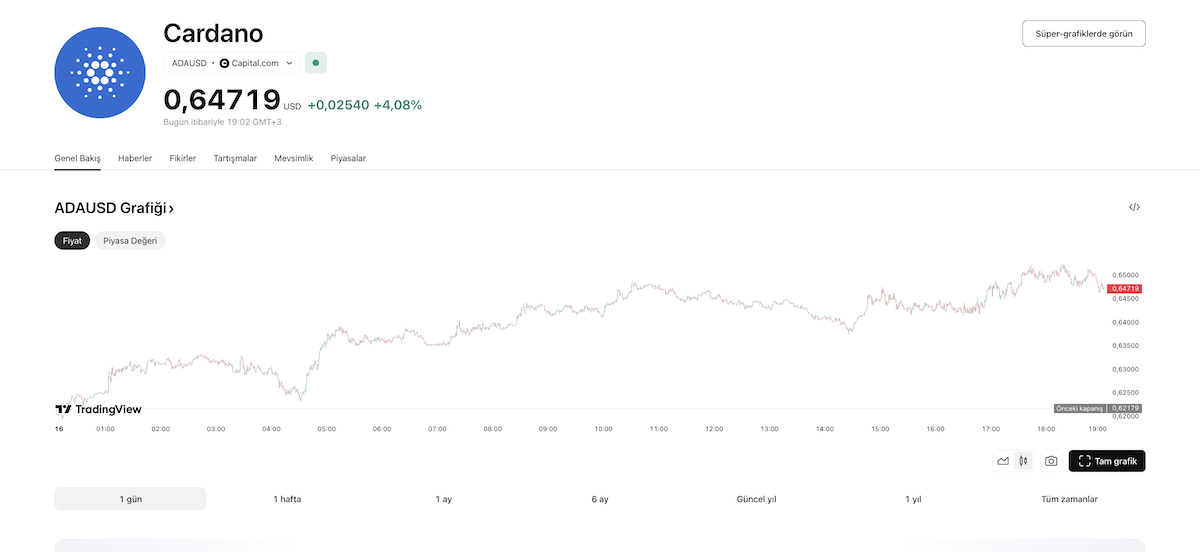Switch to area chart style icon
Image resolution: width=1200 pixels, height=552 pixels.
tap(1003, 461)
